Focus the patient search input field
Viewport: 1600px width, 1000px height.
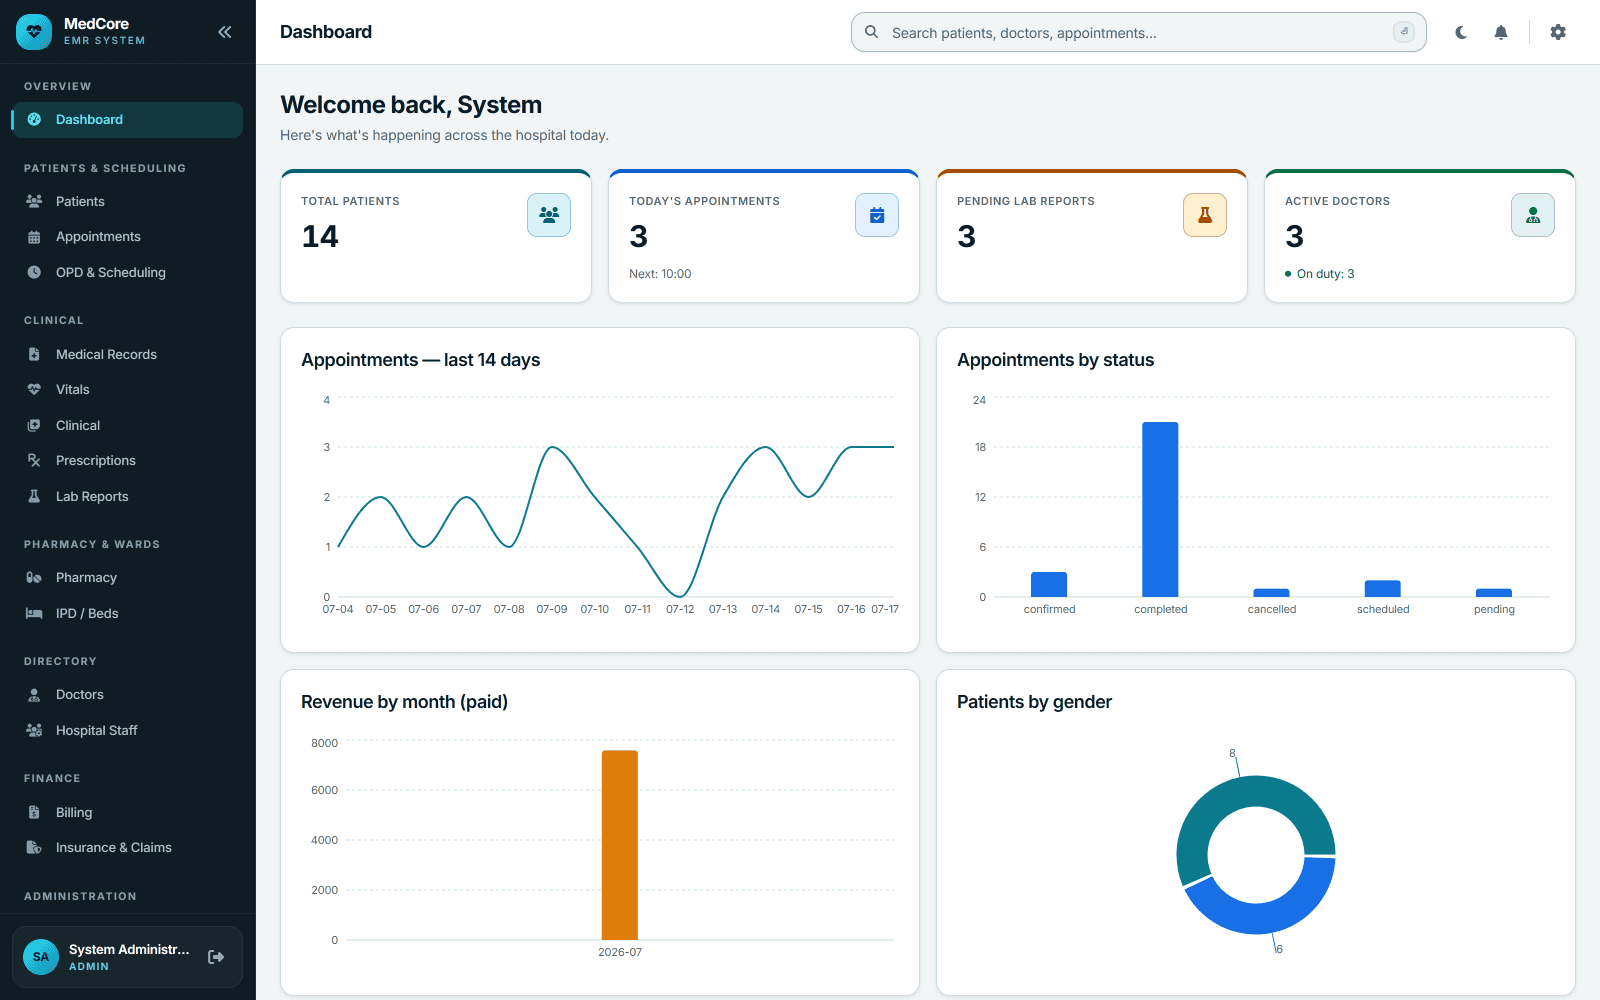[1138, 32]
